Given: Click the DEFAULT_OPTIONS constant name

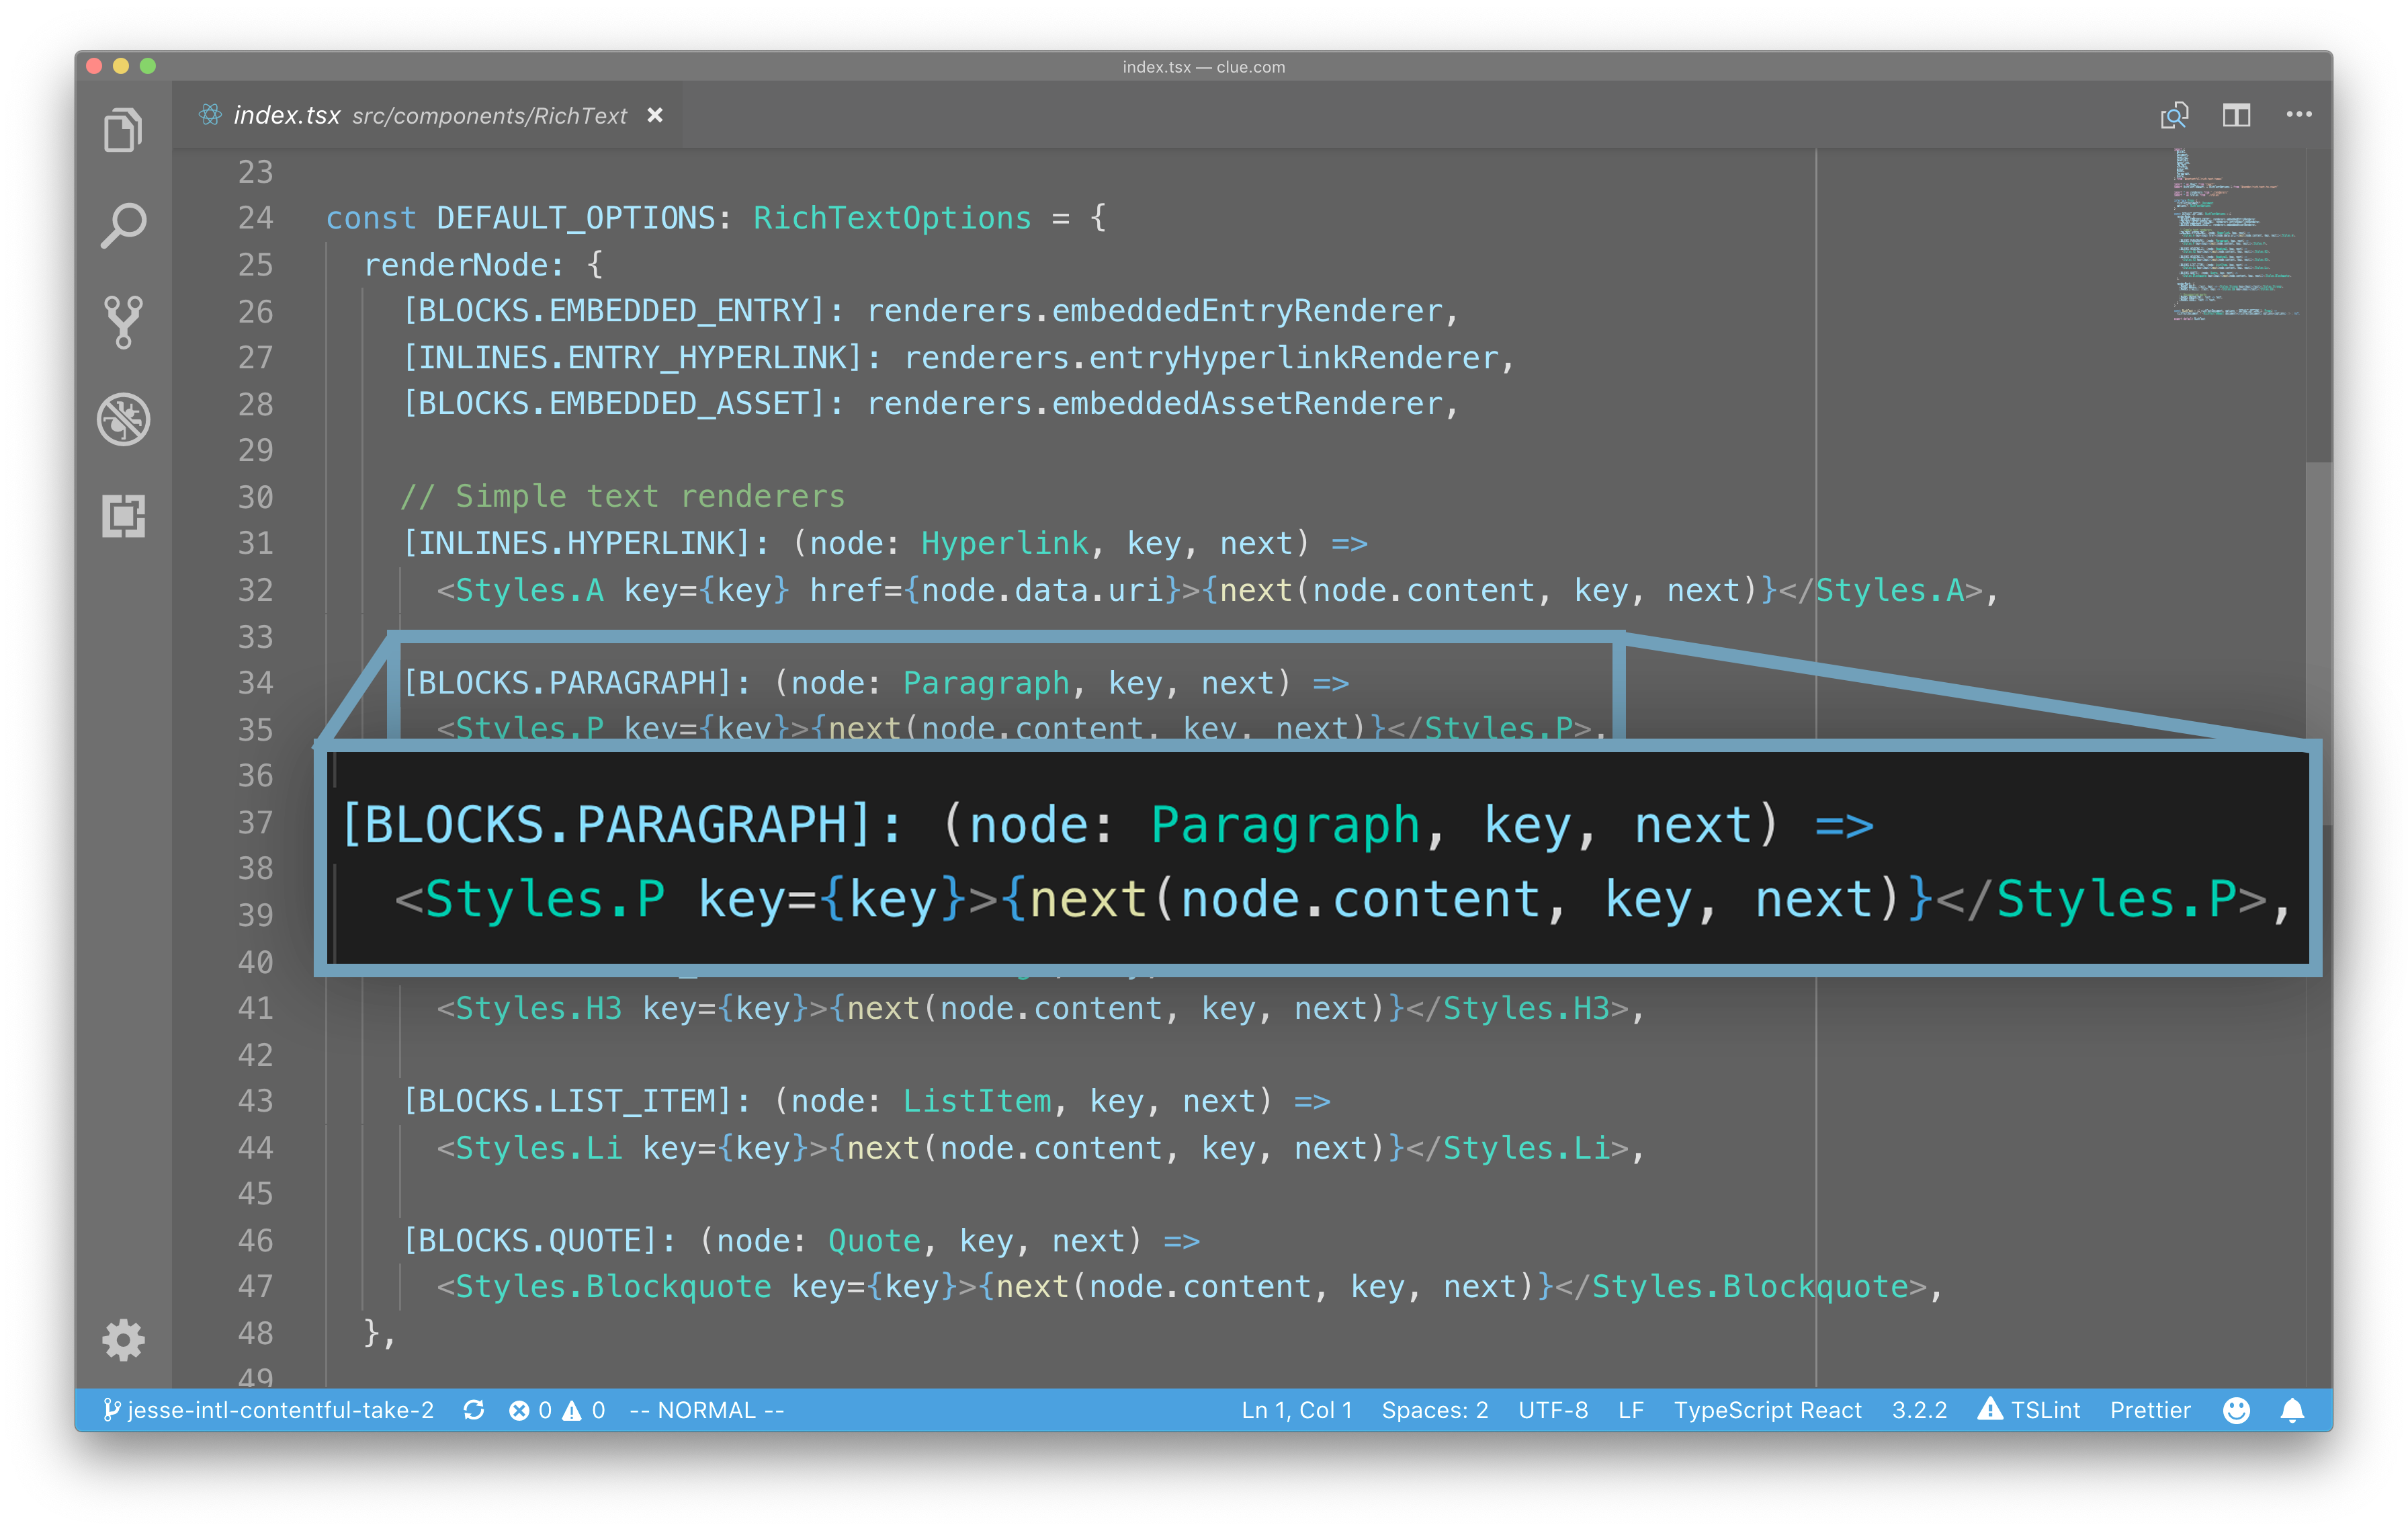Looking at the screenshot, I should [x=576, y=218].
